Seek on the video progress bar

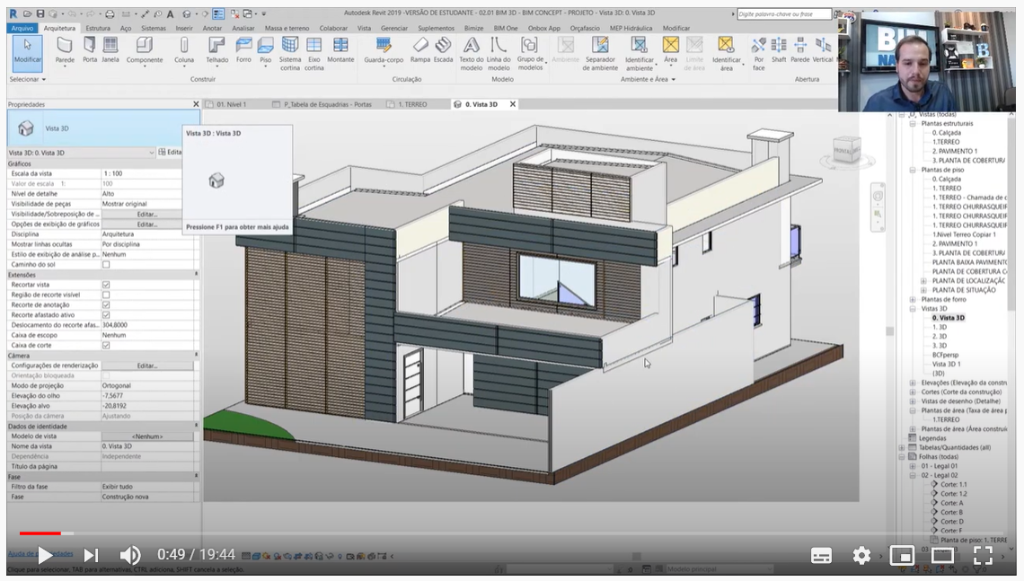[511, 533]
